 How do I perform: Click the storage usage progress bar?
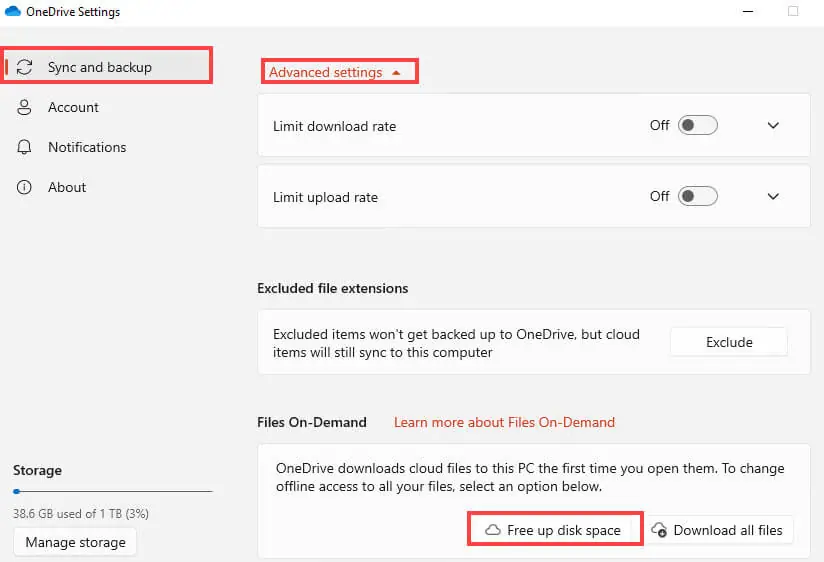pyautogui.click(x=113, y=492)
